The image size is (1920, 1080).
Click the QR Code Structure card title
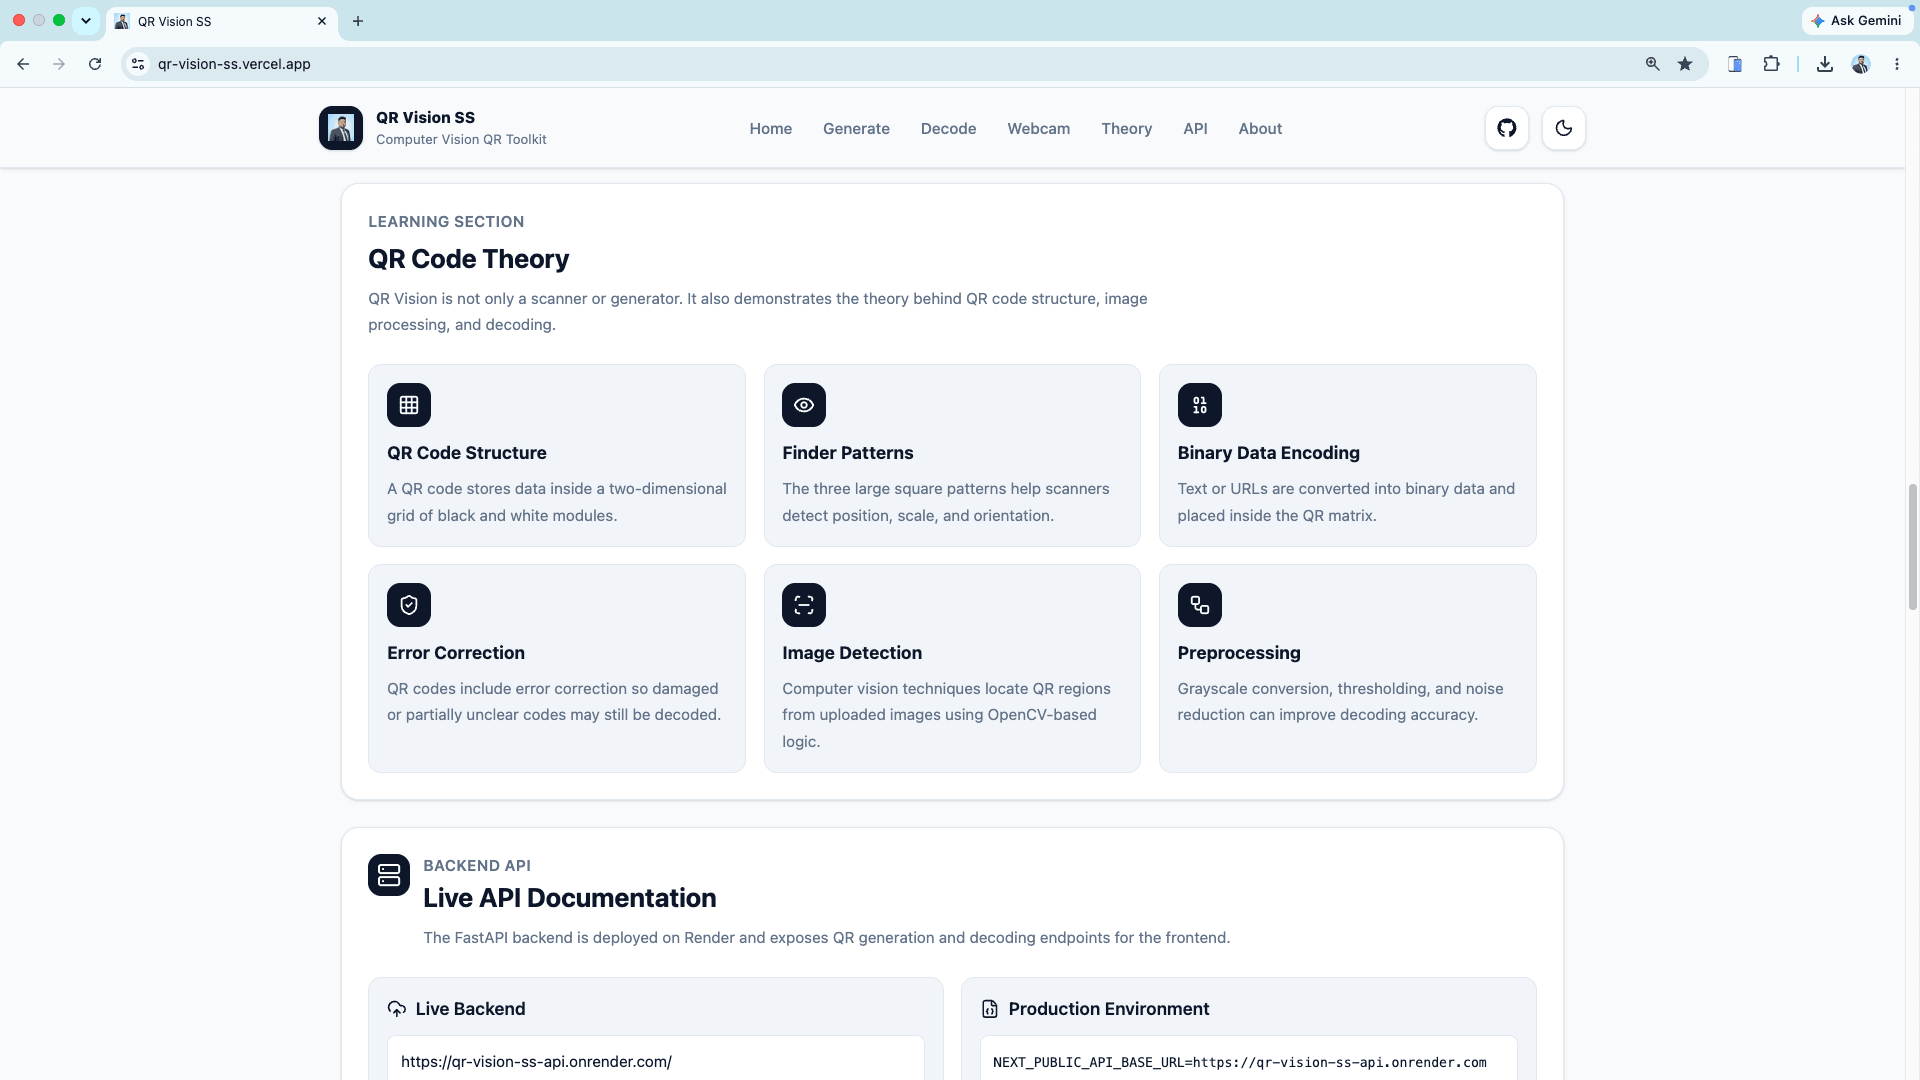point(467,453)
